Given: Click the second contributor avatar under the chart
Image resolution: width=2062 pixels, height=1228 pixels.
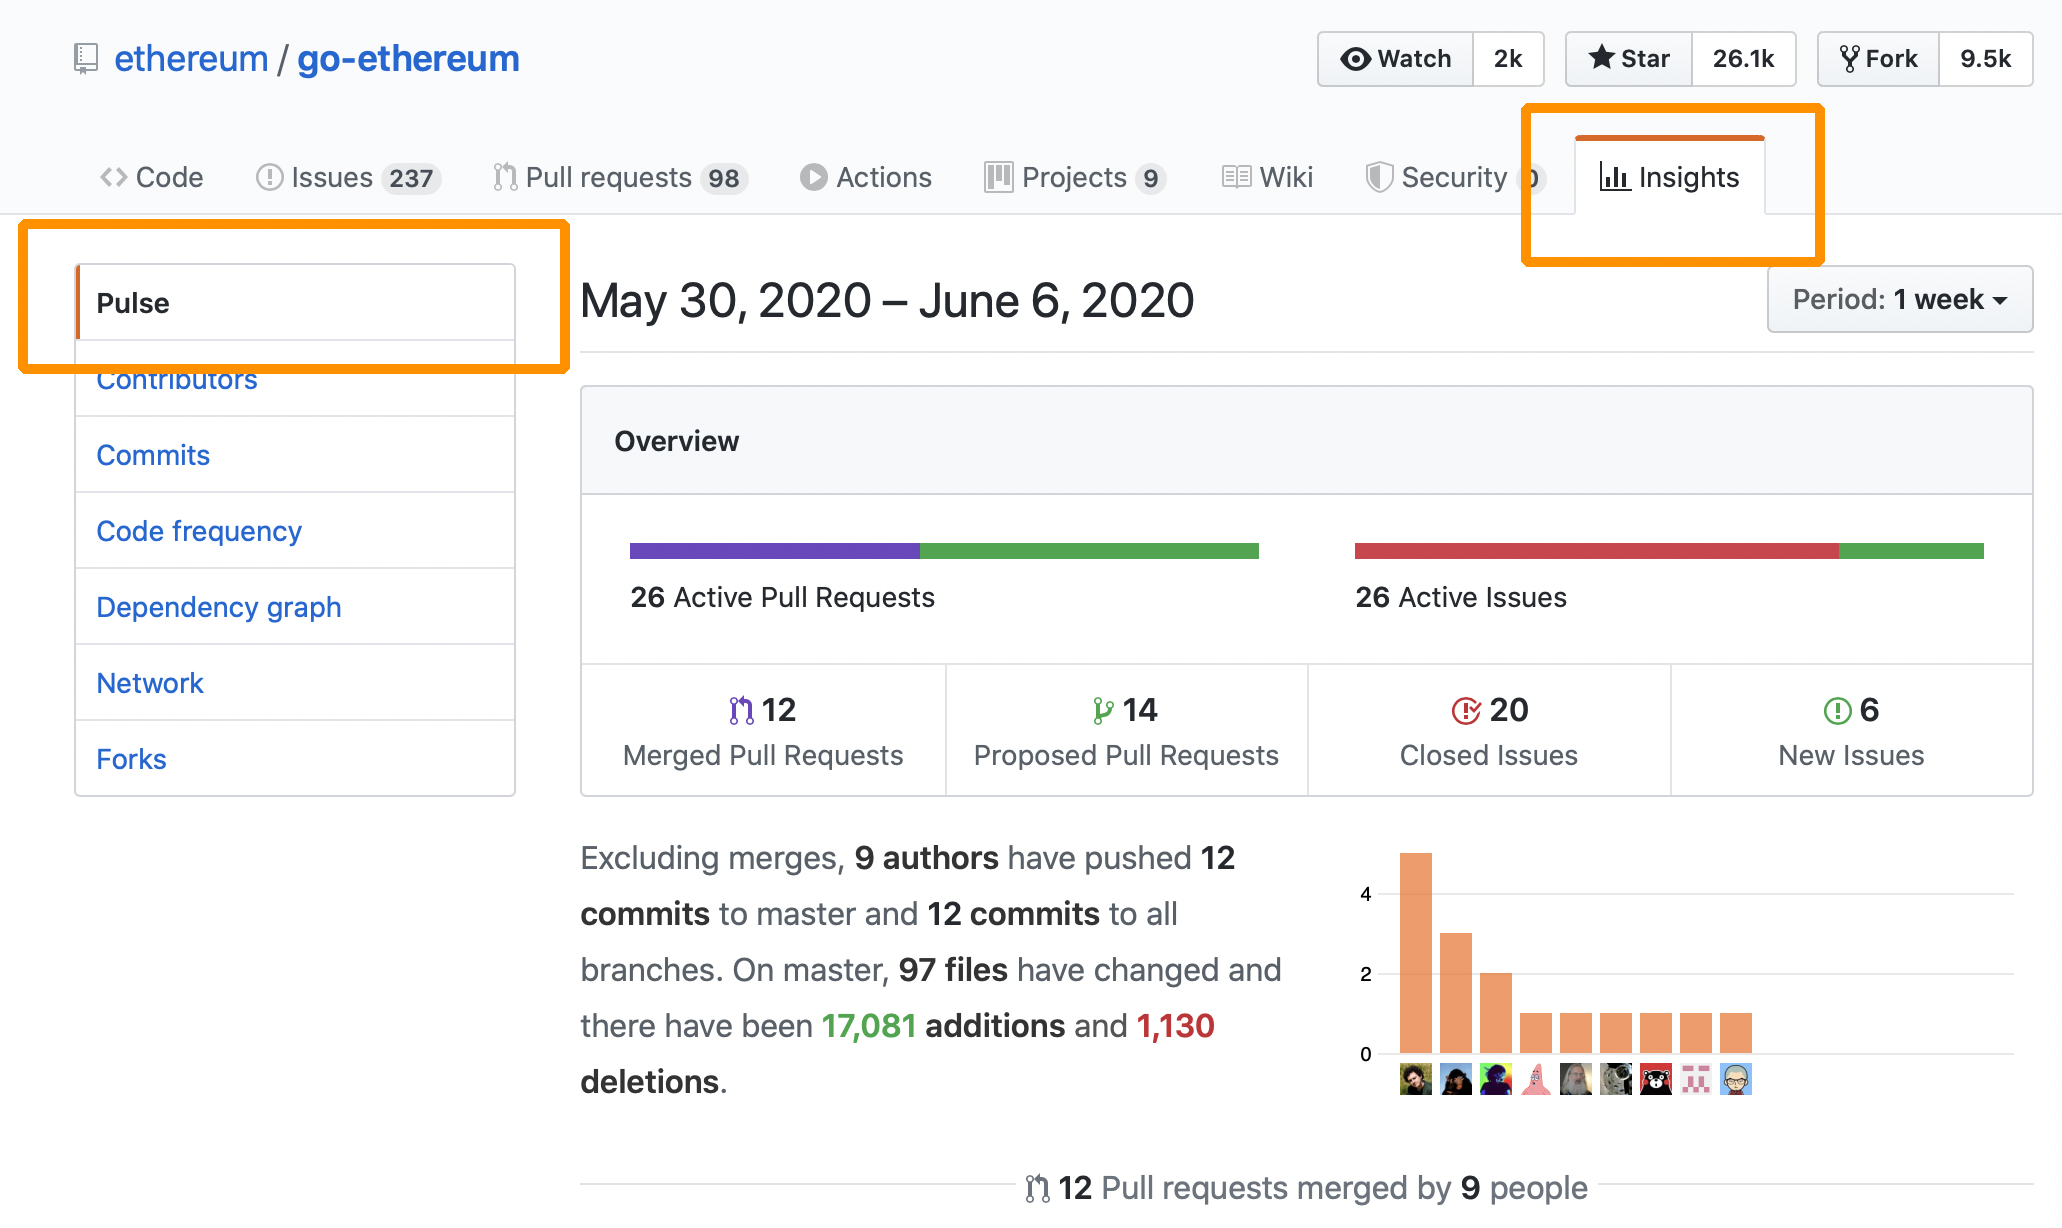Looking at the screenshot, I should (x=1456, y=1079).
